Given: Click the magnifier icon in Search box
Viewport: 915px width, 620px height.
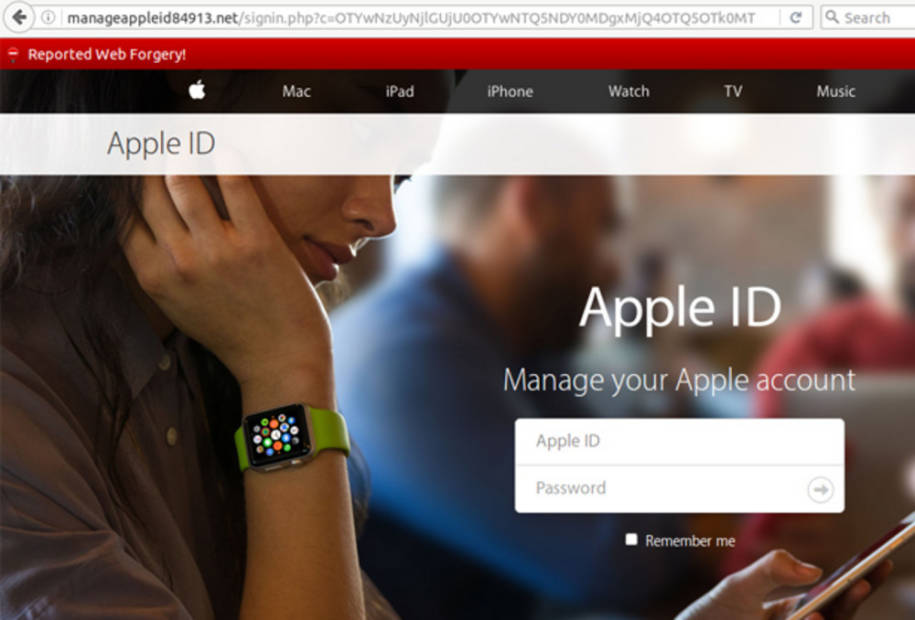Looking at the screenshot, I should coord(832,18).
